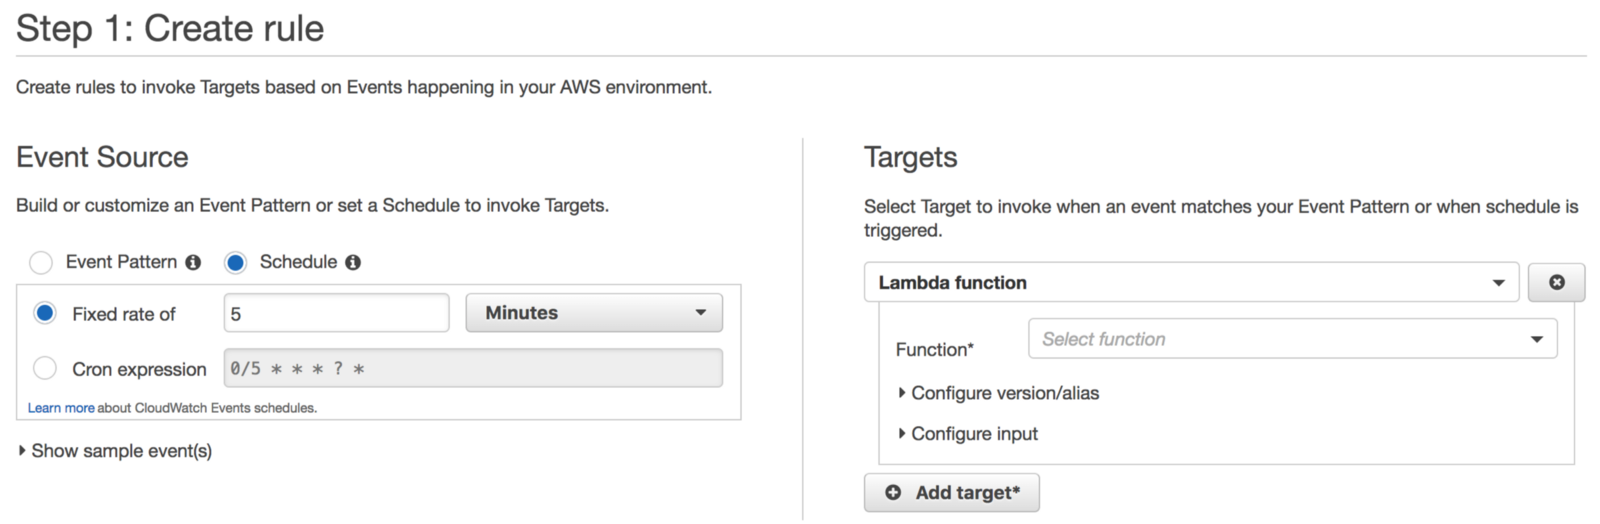The height and width of the screenshot is (524, 1600).
Task: Click the Event Pattern label text
Action: coord(121,262)
